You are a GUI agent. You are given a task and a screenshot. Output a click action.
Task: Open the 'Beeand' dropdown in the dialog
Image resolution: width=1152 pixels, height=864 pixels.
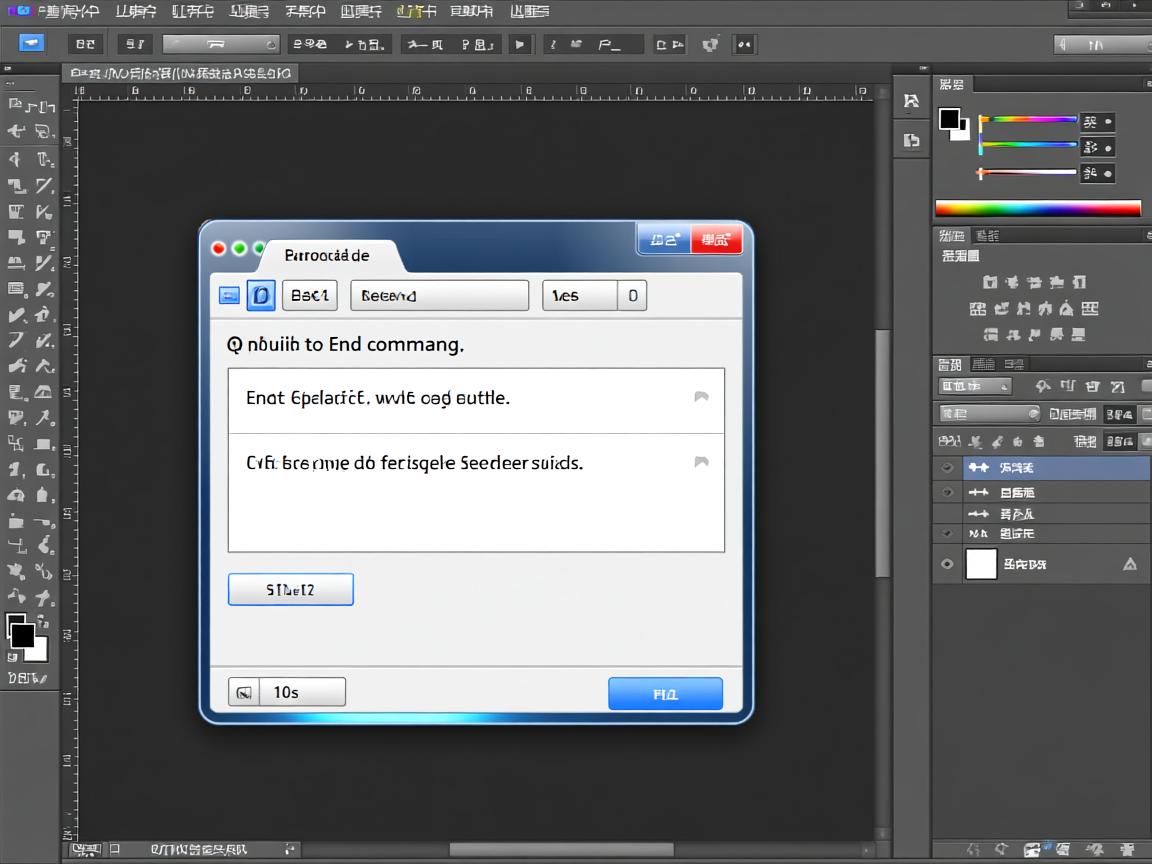point(439,295)
